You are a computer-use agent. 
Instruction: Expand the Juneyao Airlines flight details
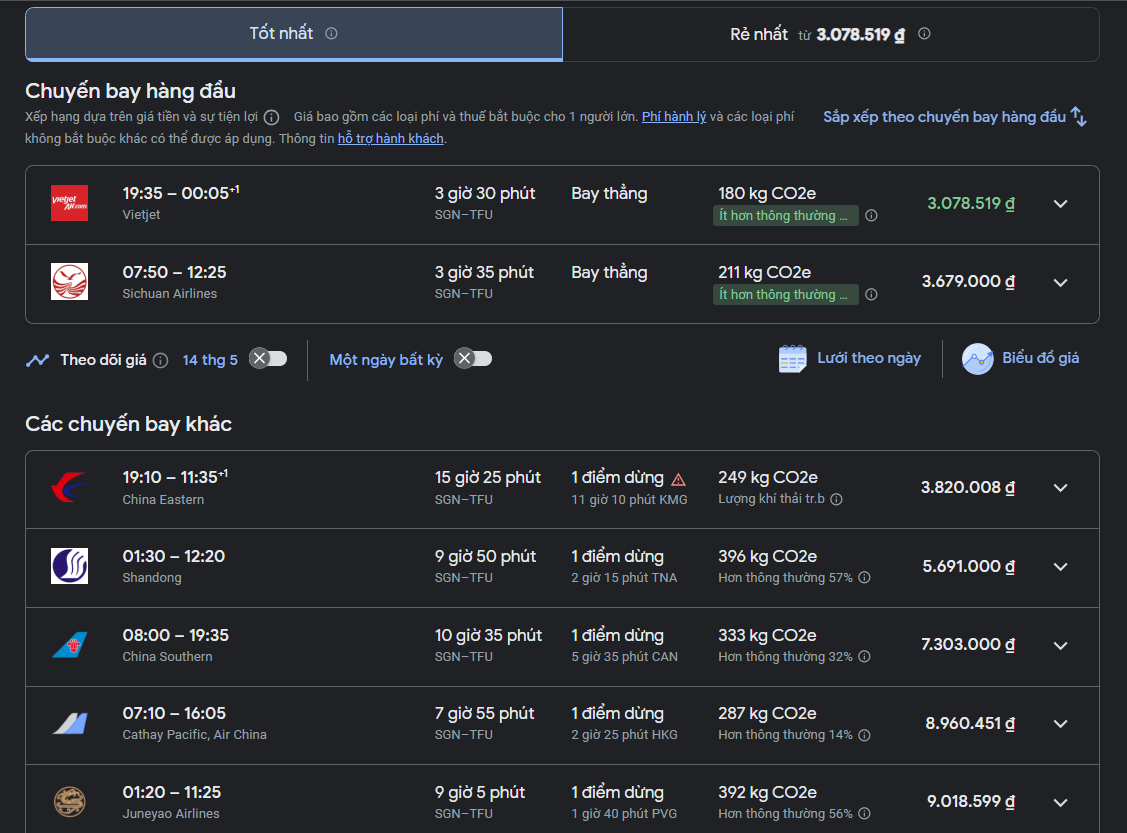pos(1060,802)
